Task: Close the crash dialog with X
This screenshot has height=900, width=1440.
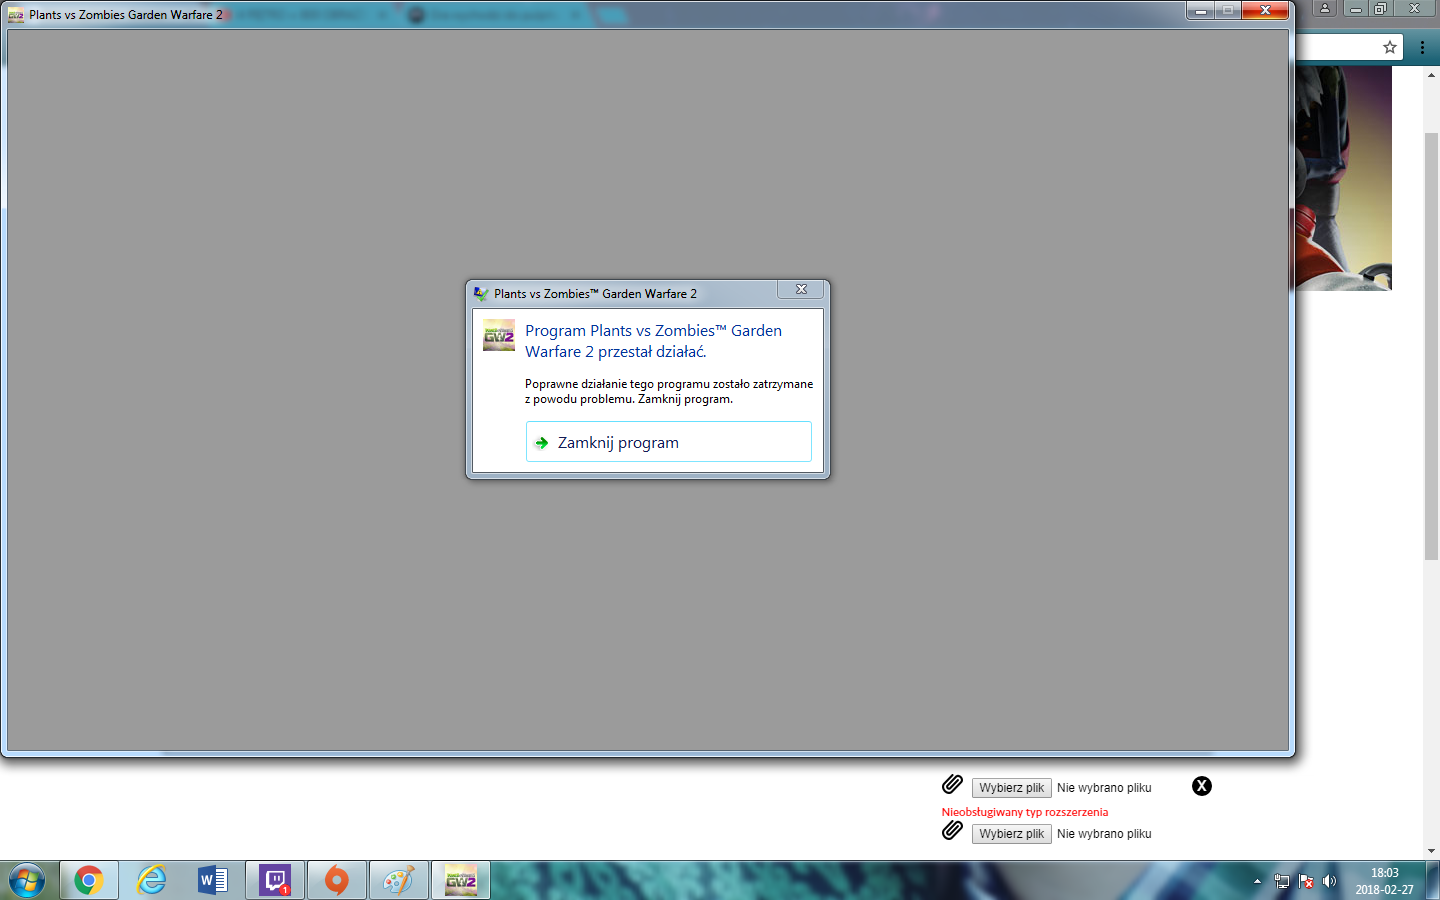Action: tap(801, 289)
